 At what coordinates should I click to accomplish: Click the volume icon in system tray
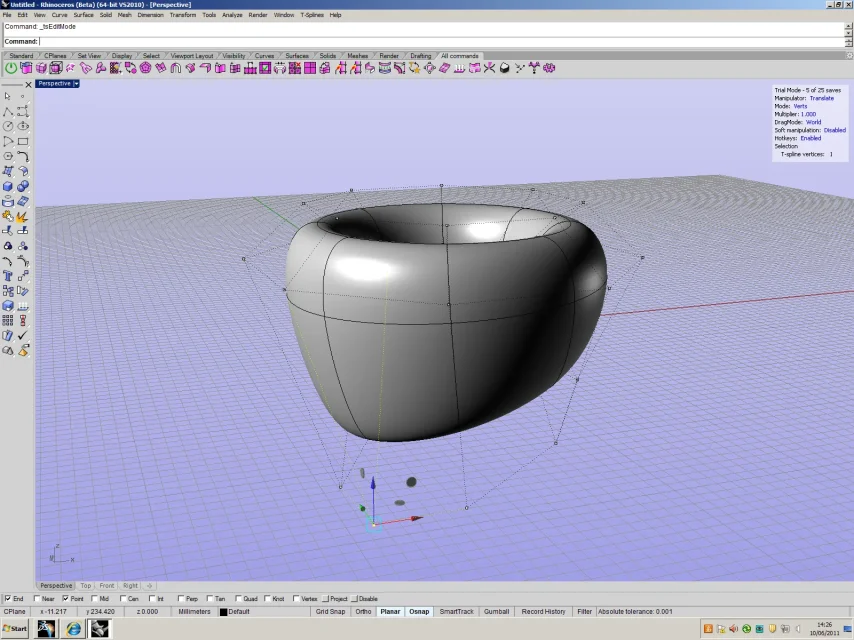point(734,629)
